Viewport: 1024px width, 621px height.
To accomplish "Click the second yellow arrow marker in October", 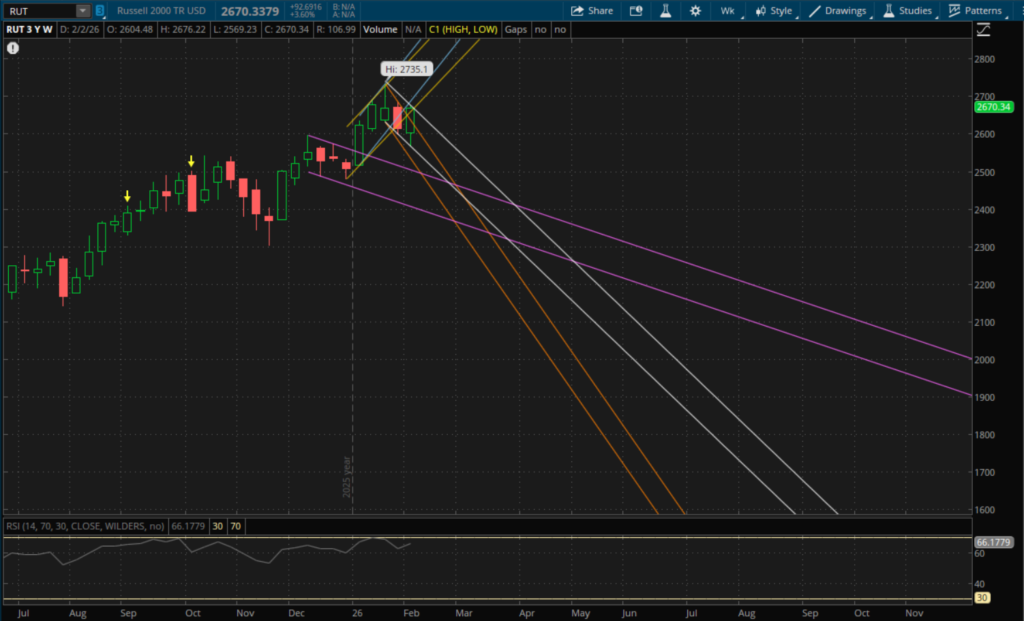I will pos(191,161).
